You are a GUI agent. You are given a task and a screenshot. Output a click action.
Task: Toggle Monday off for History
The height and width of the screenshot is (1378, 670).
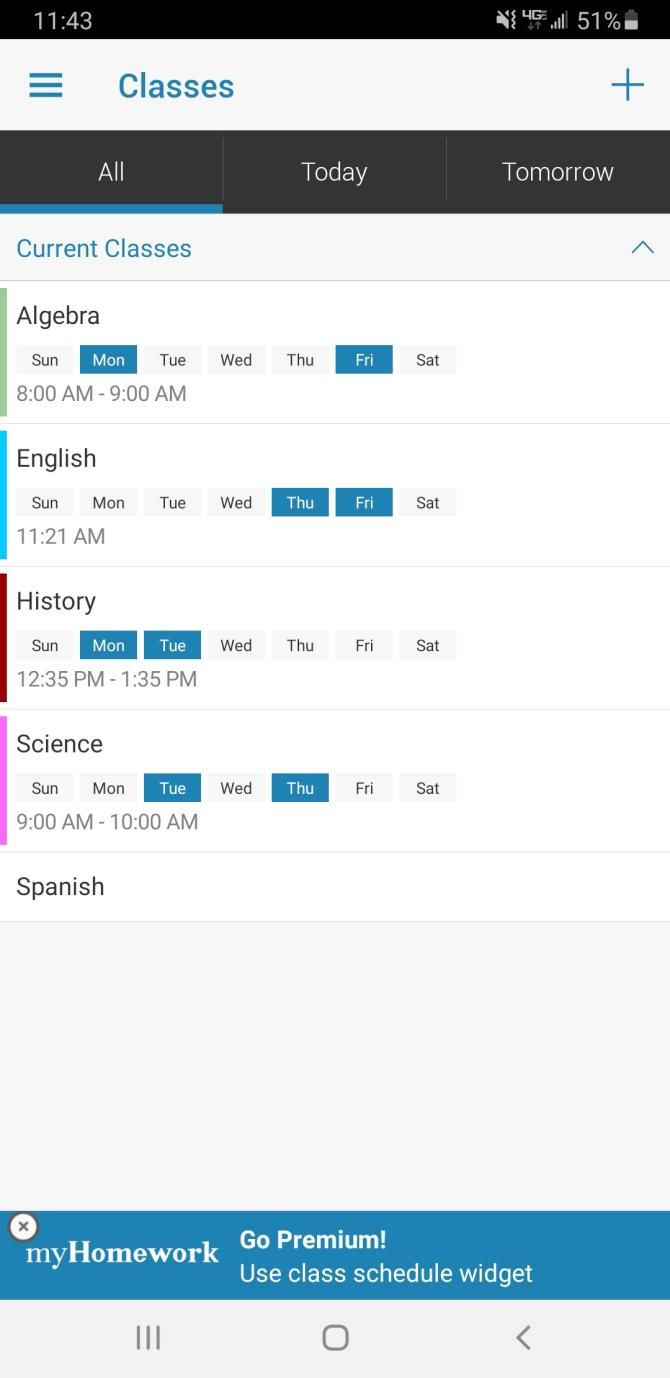point(107,645)
